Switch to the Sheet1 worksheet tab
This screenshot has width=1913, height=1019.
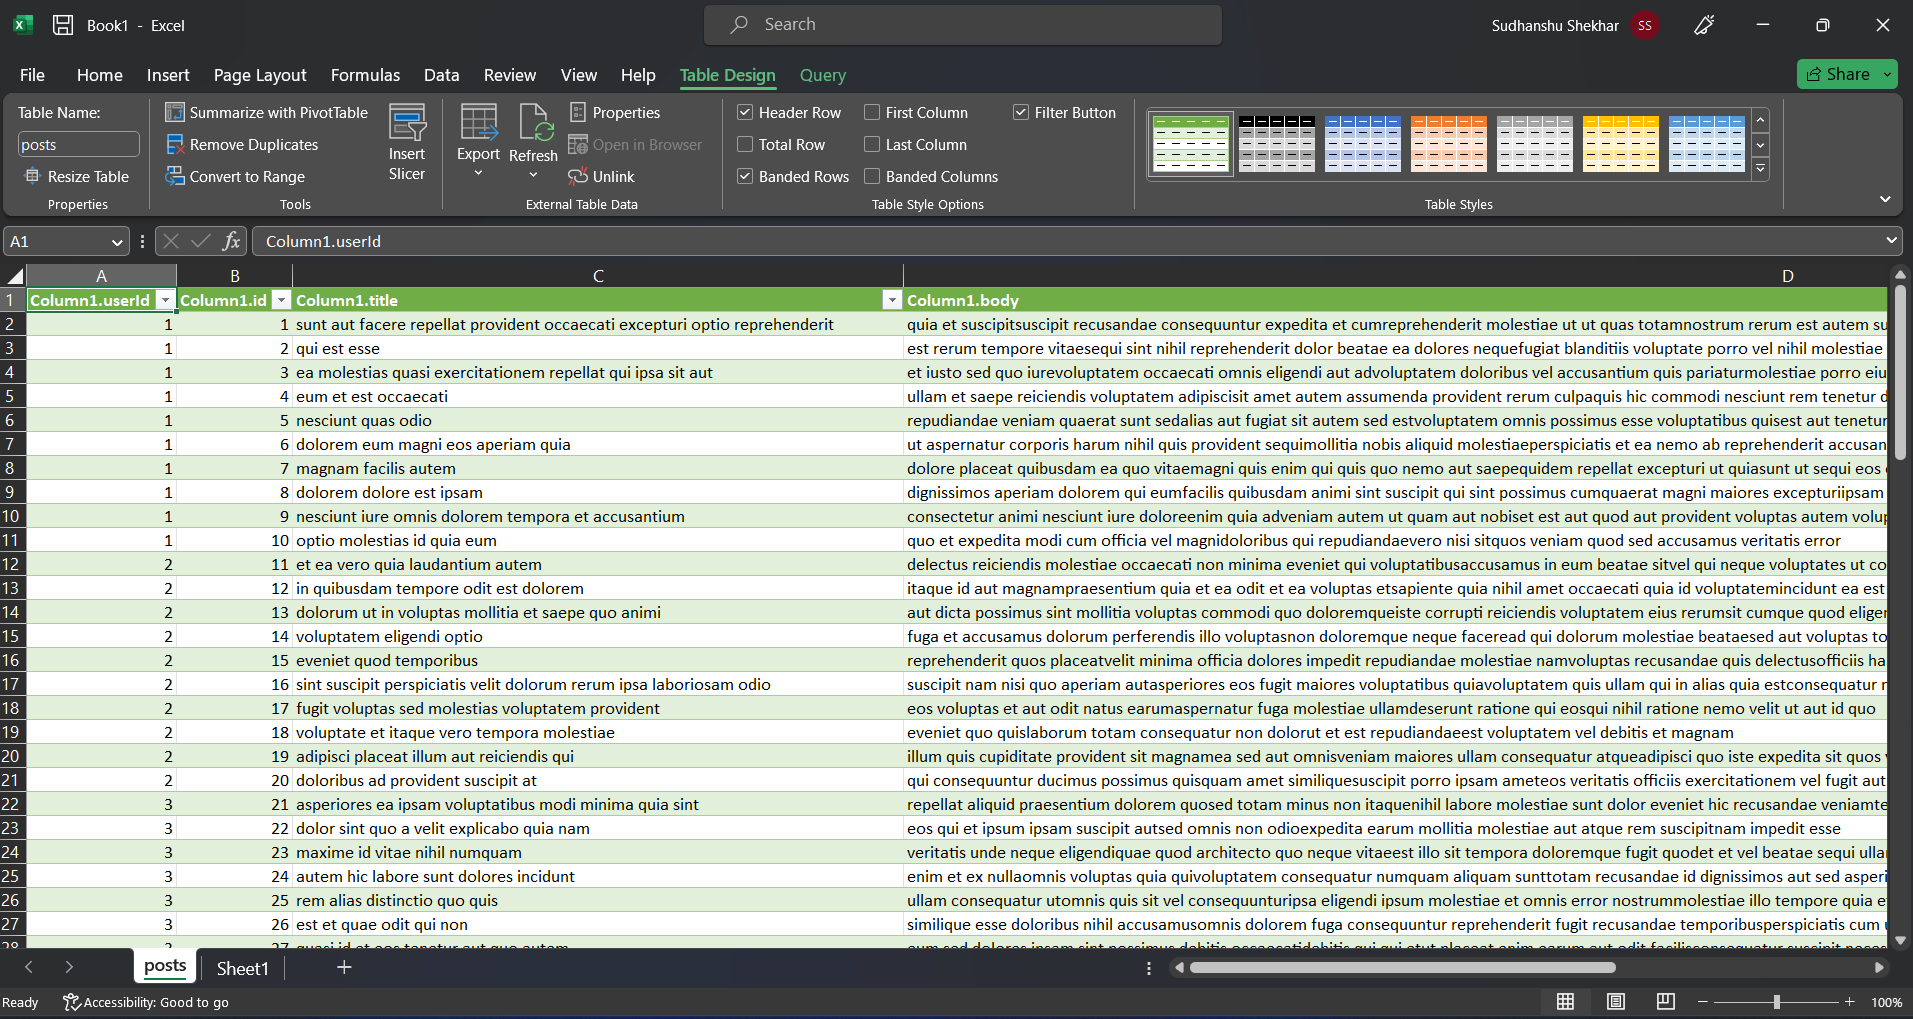242,968
